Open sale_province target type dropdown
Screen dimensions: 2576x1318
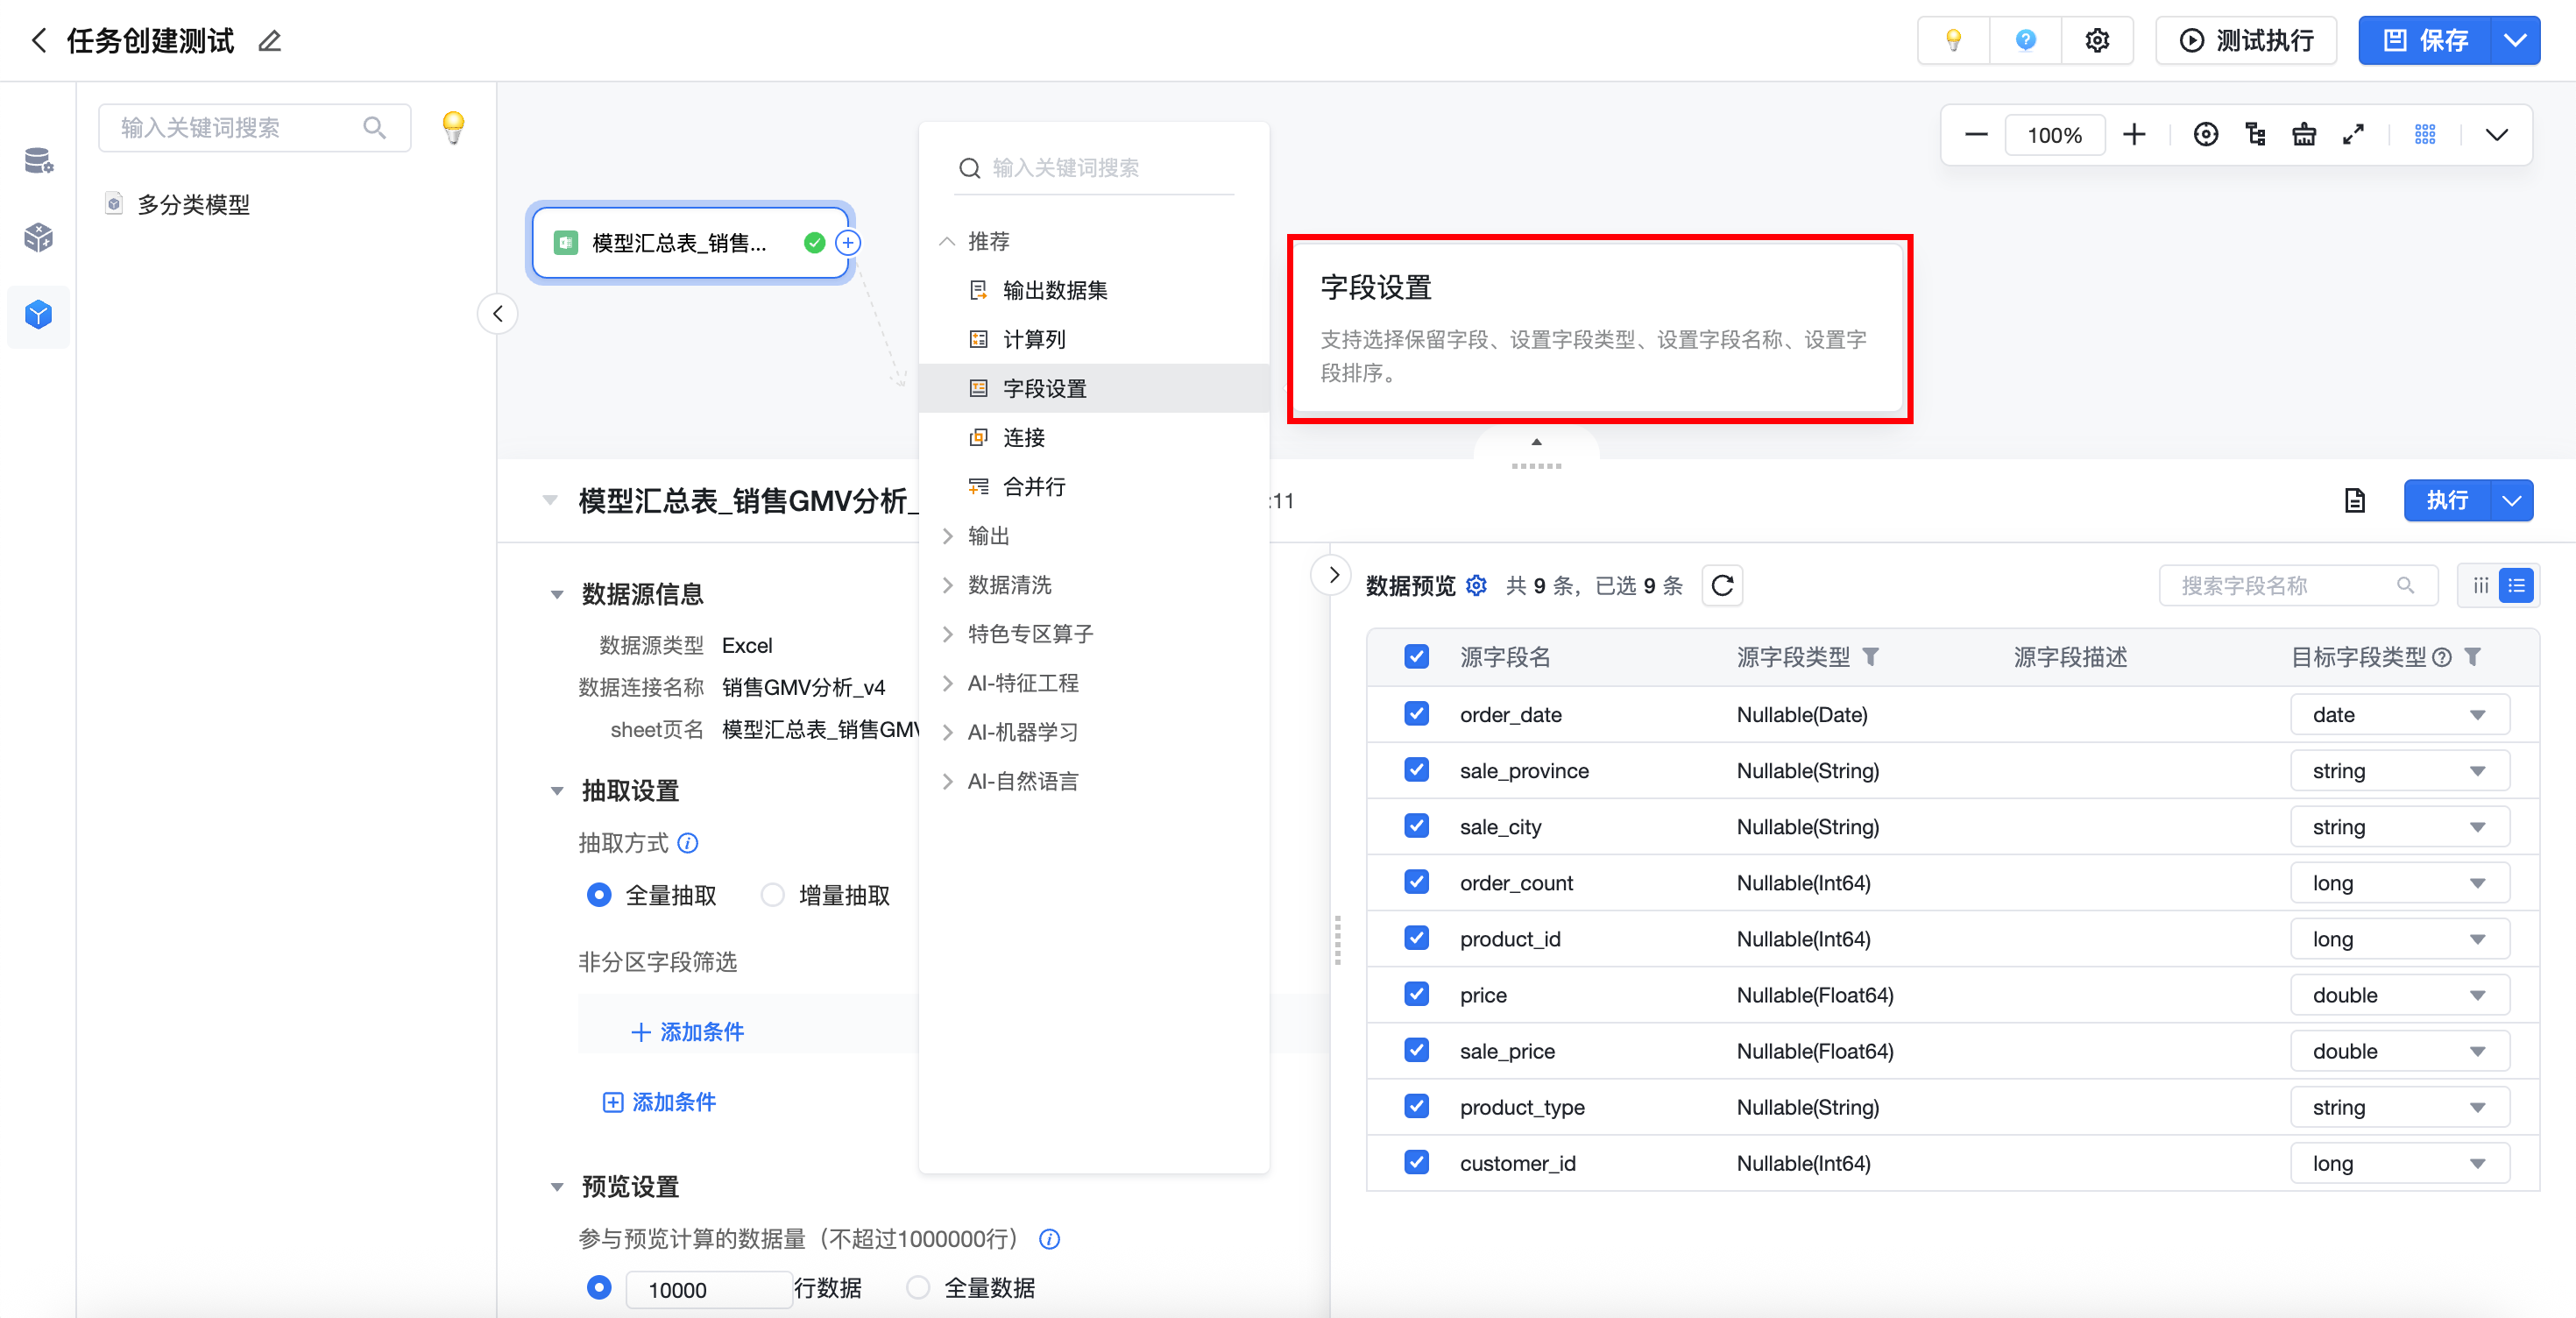[x=2400, y=771]
